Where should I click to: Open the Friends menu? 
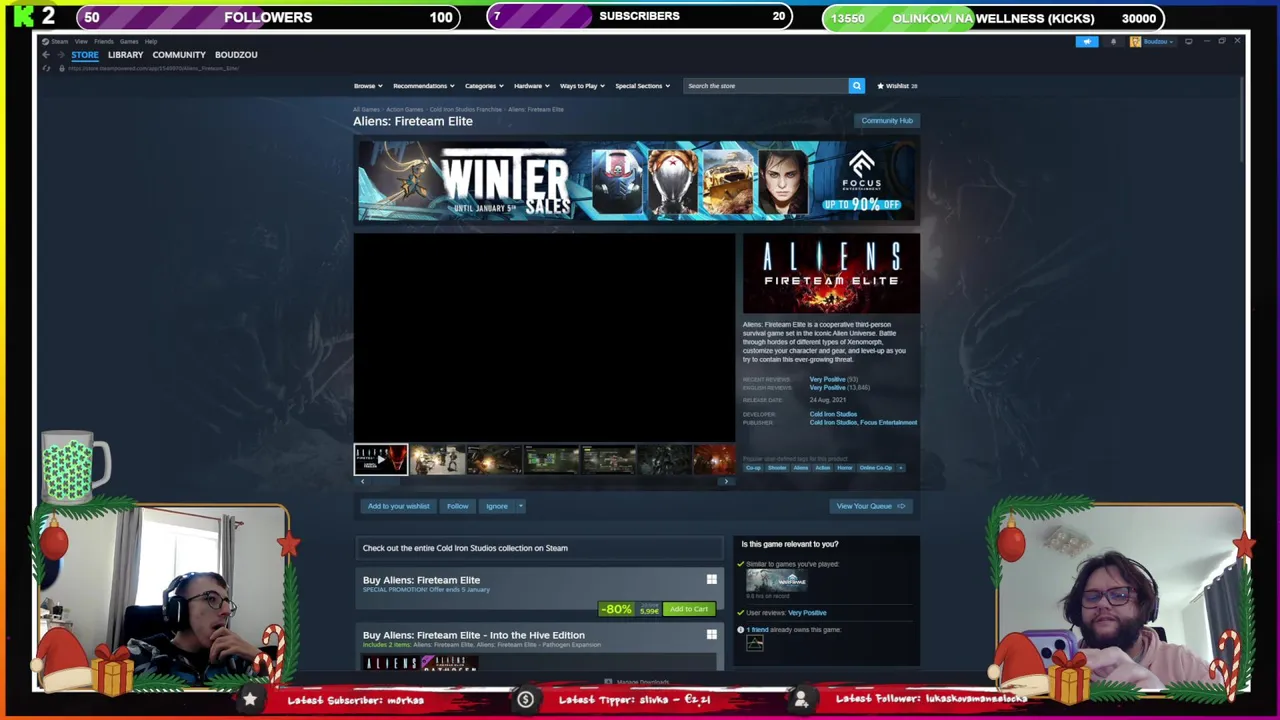[104, 41]
